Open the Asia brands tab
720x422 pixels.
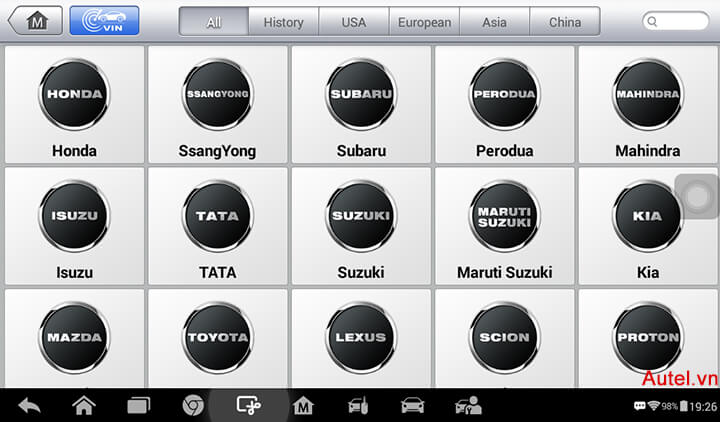(495, 22)
